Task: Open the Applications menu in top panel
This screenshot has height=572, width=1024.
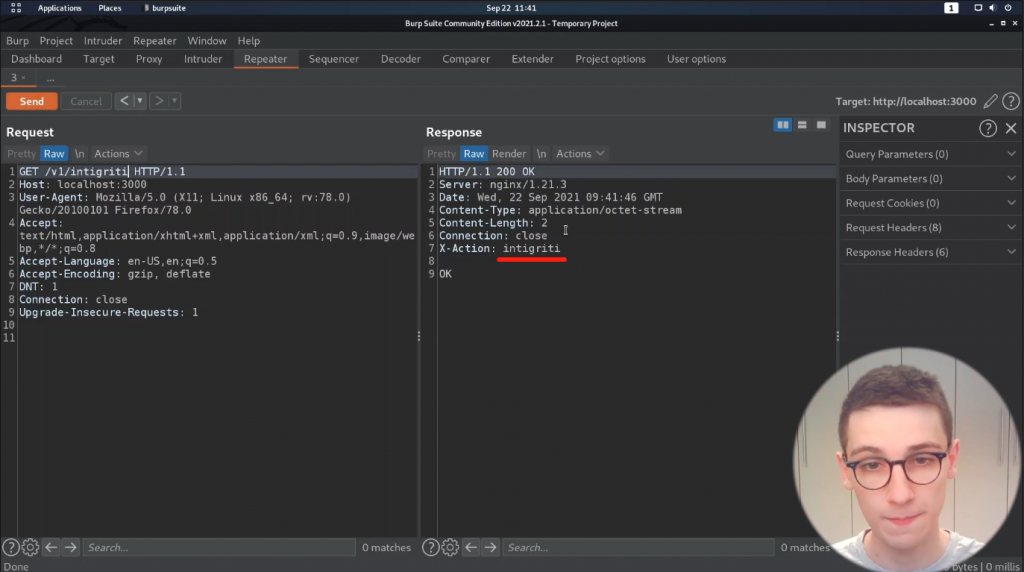Action: coord(59,8)
